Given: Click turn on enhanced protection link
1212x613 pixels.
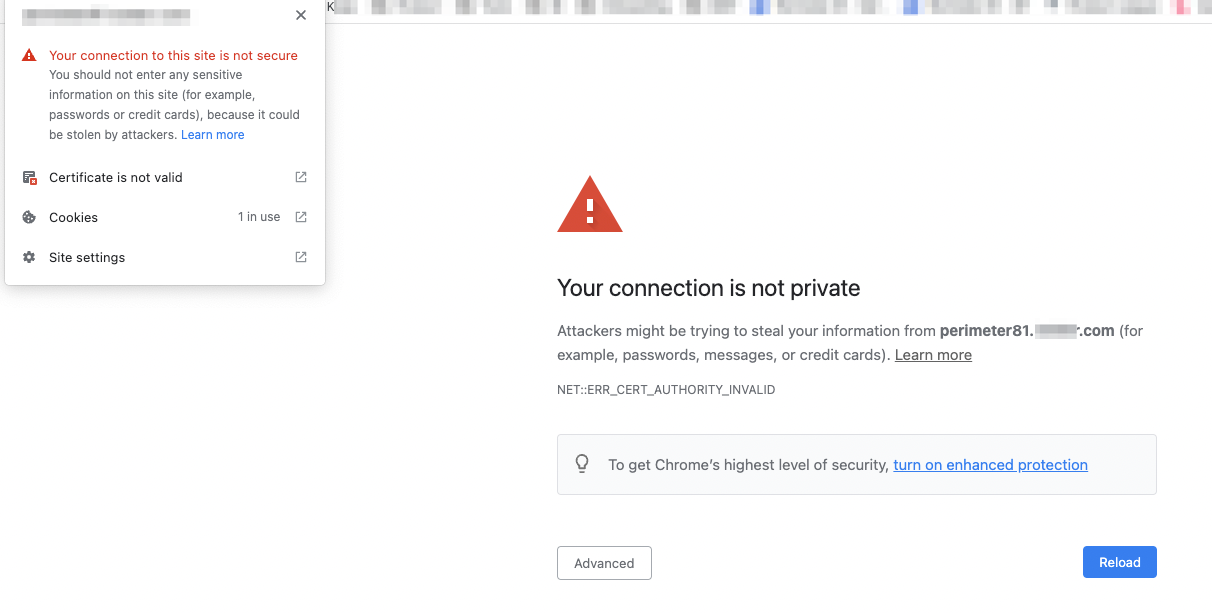Looking at the screenshot, I should [x=990, y=465].
